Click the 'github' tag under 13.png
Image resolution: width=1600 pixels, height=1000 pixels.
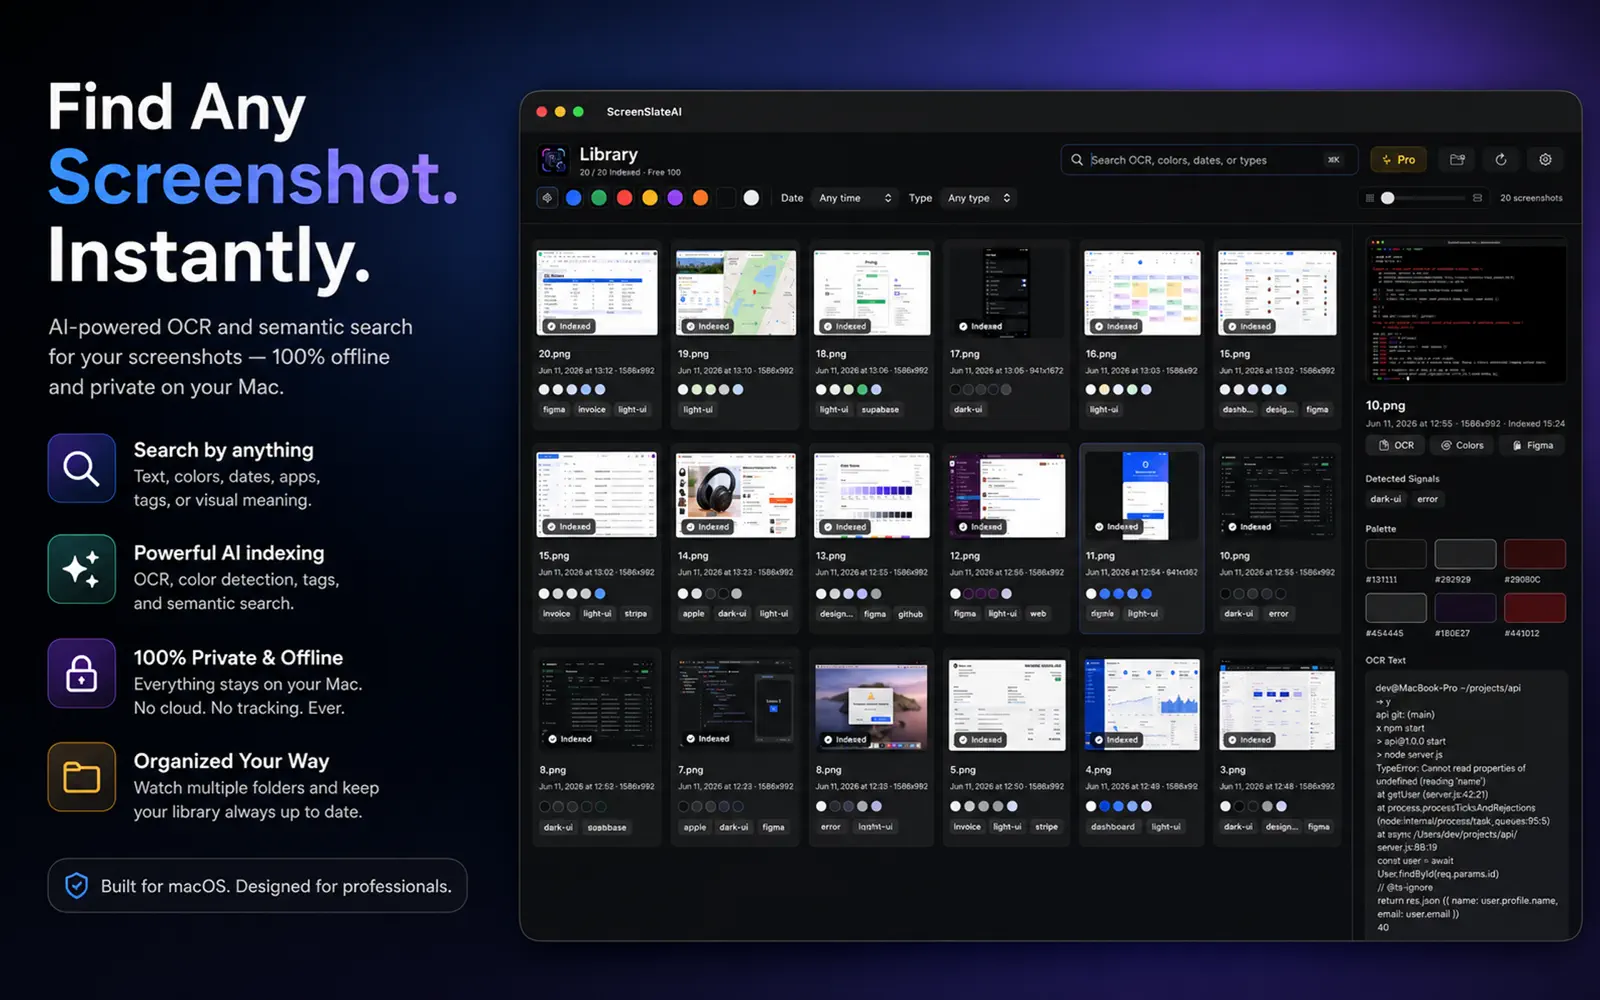point(910,614)
